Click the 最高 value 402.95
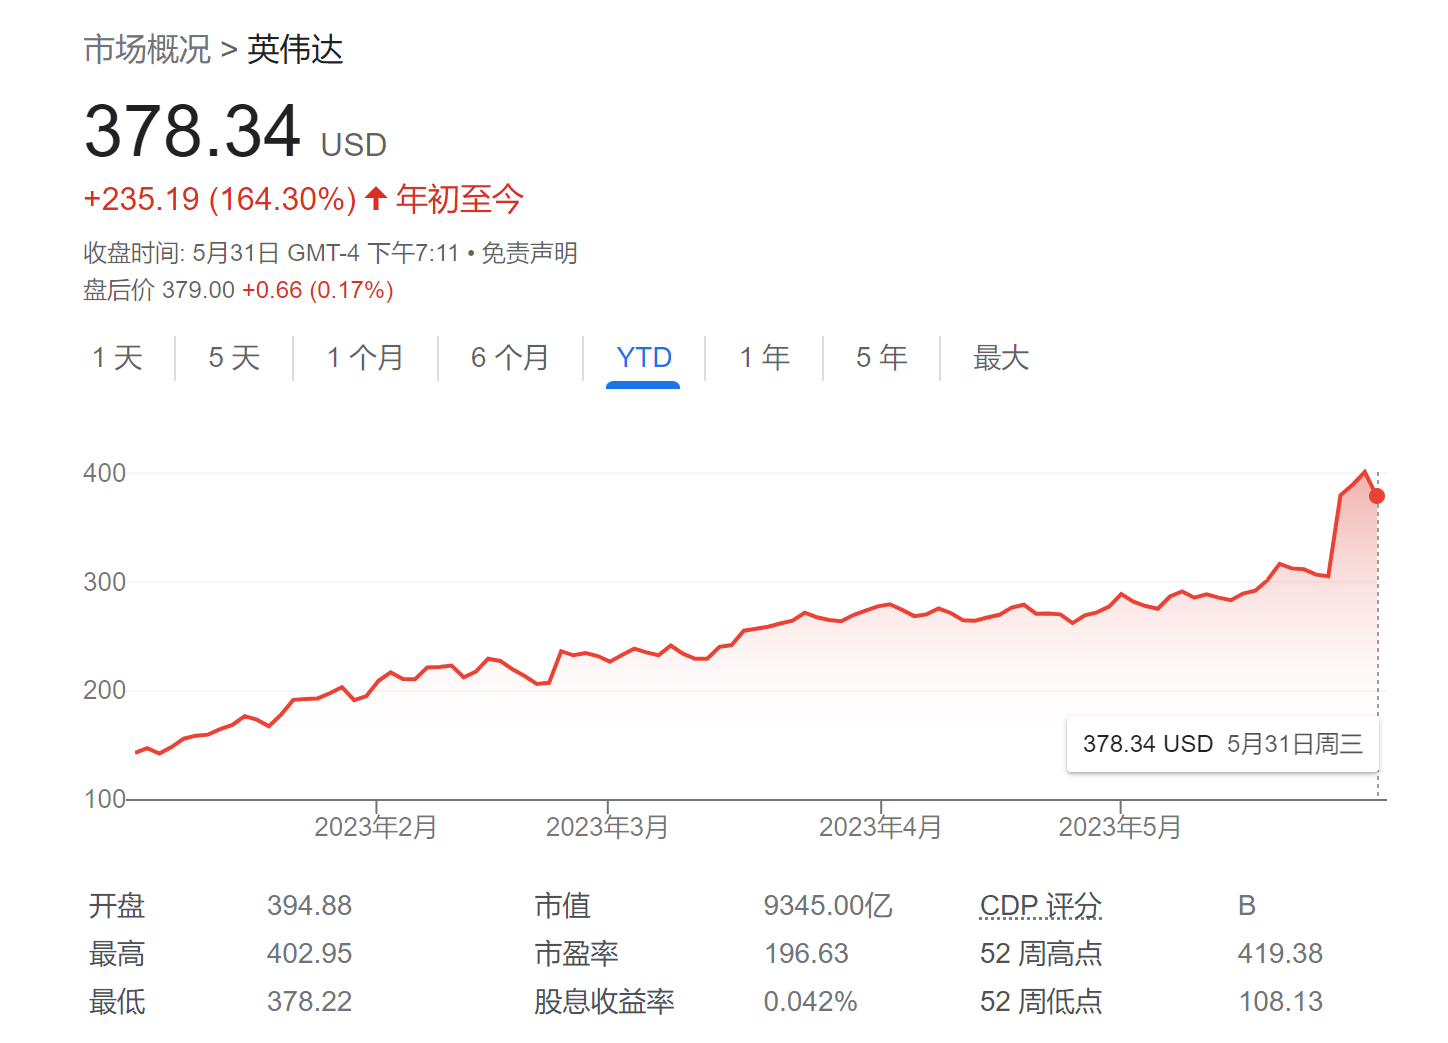Viewport: 1448px width, 1043px height. [x=309, y=953]
